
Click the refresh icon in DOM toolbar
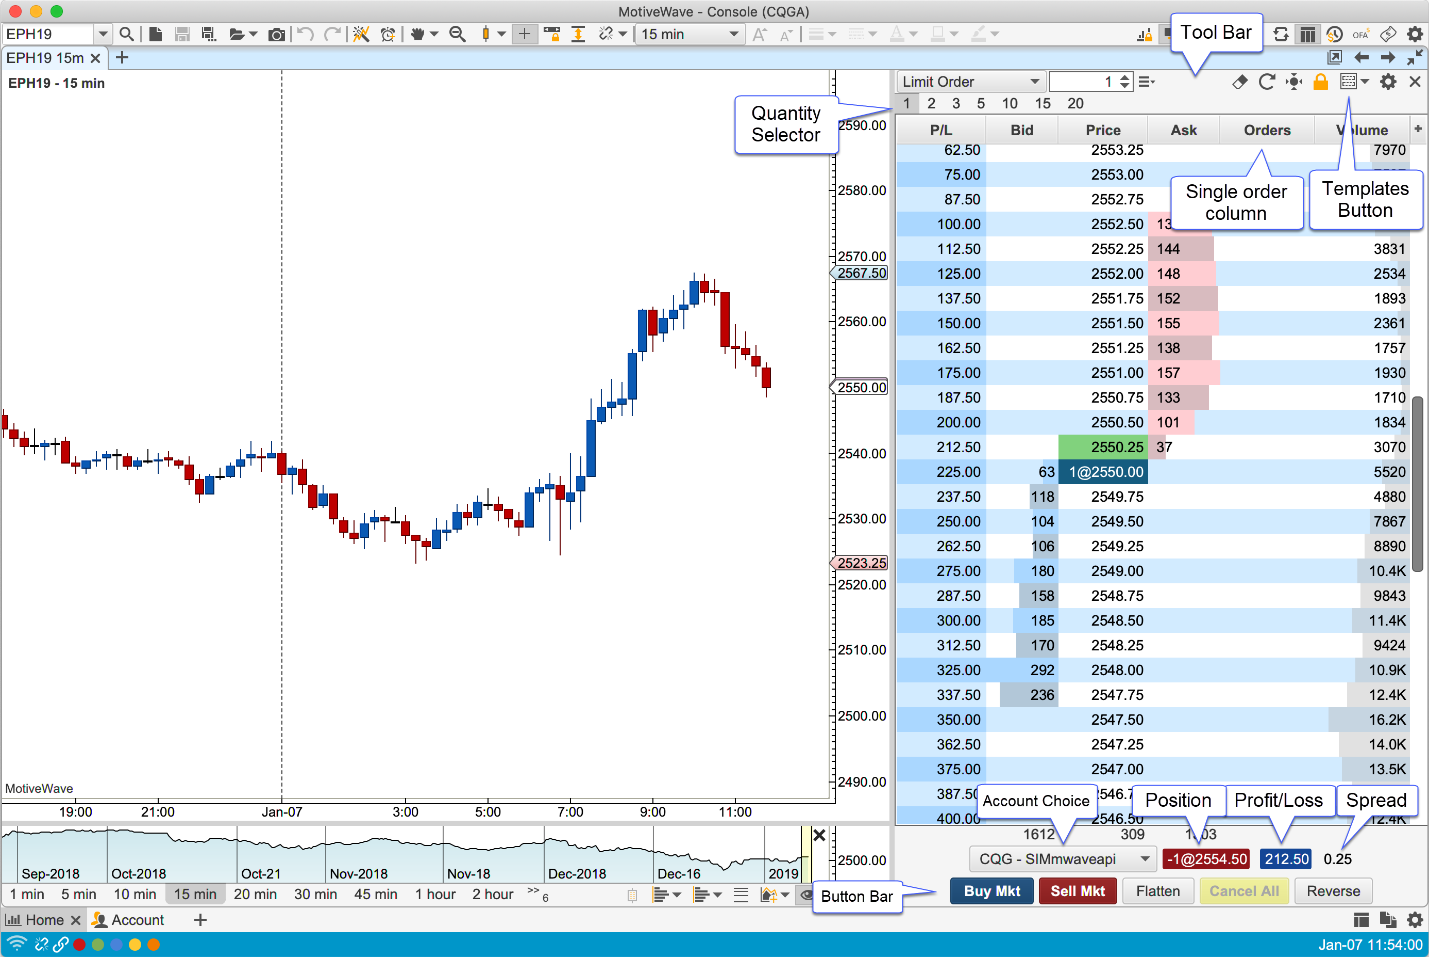coord(1267,82)
